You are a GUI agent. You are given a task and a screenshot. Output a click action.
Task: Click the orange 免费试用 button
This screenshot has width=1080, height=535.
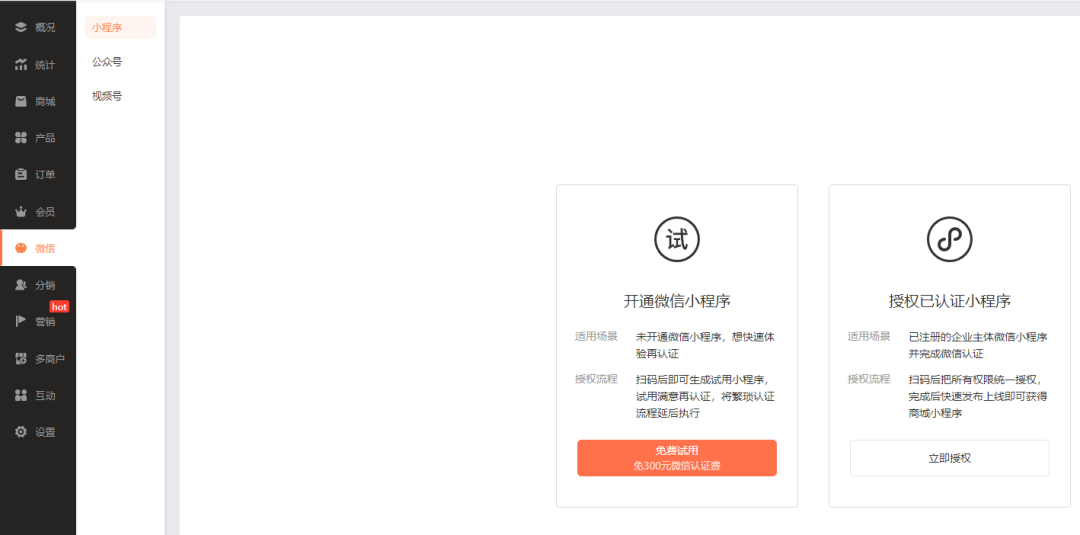pos(676,458)
